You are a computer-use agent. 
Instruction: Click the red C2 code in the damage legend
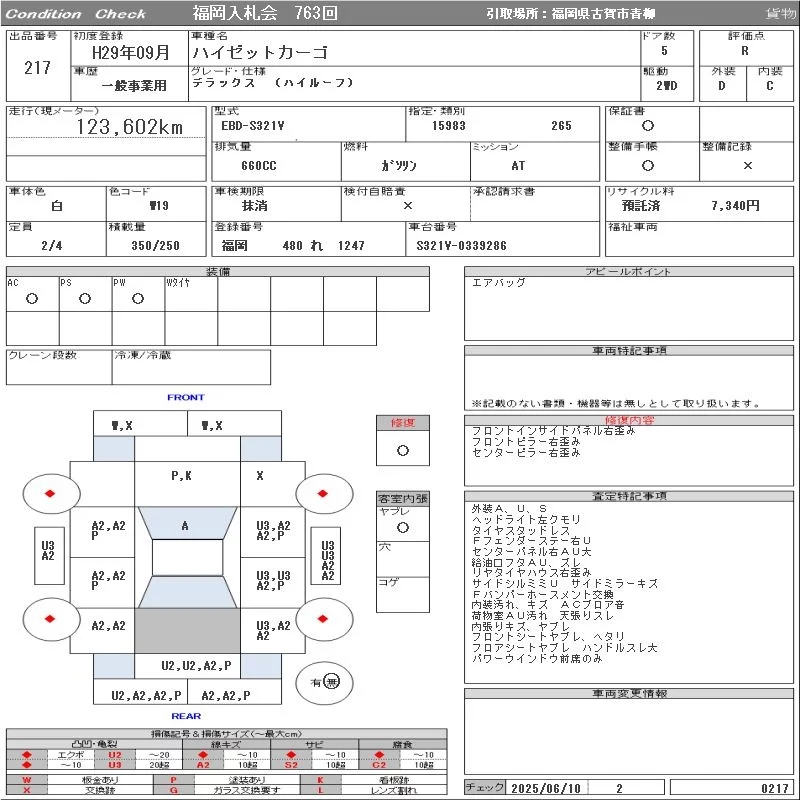point(379,764)
